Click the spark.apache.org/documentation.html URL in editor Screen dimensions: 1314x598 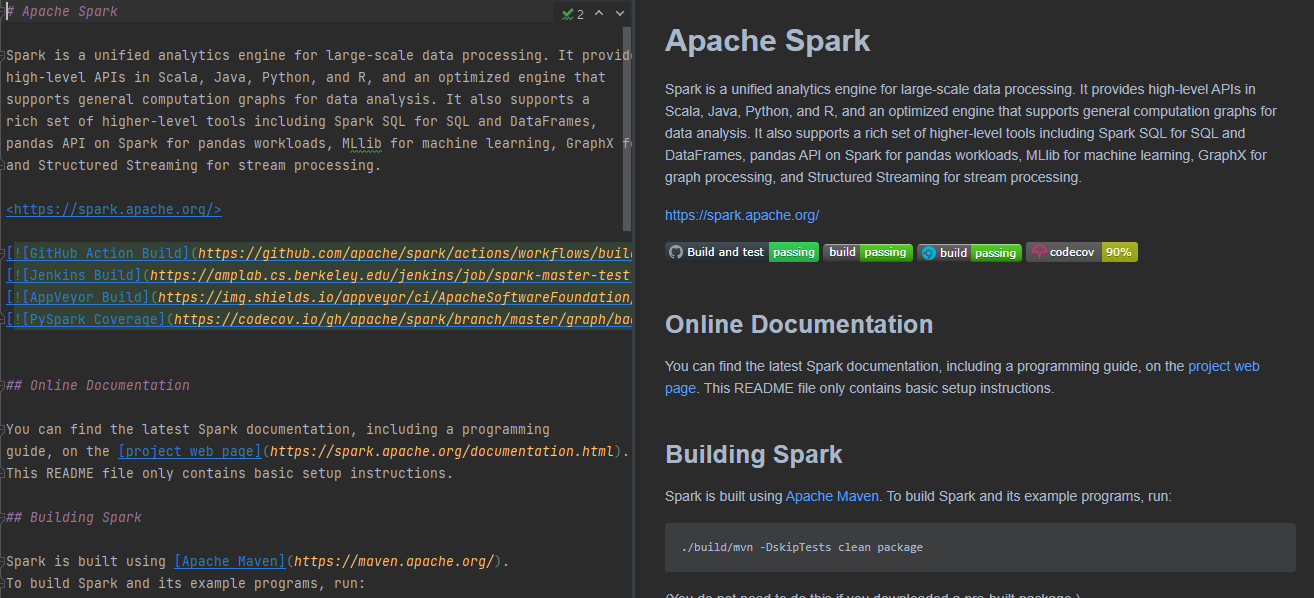[x=442, y=452]
